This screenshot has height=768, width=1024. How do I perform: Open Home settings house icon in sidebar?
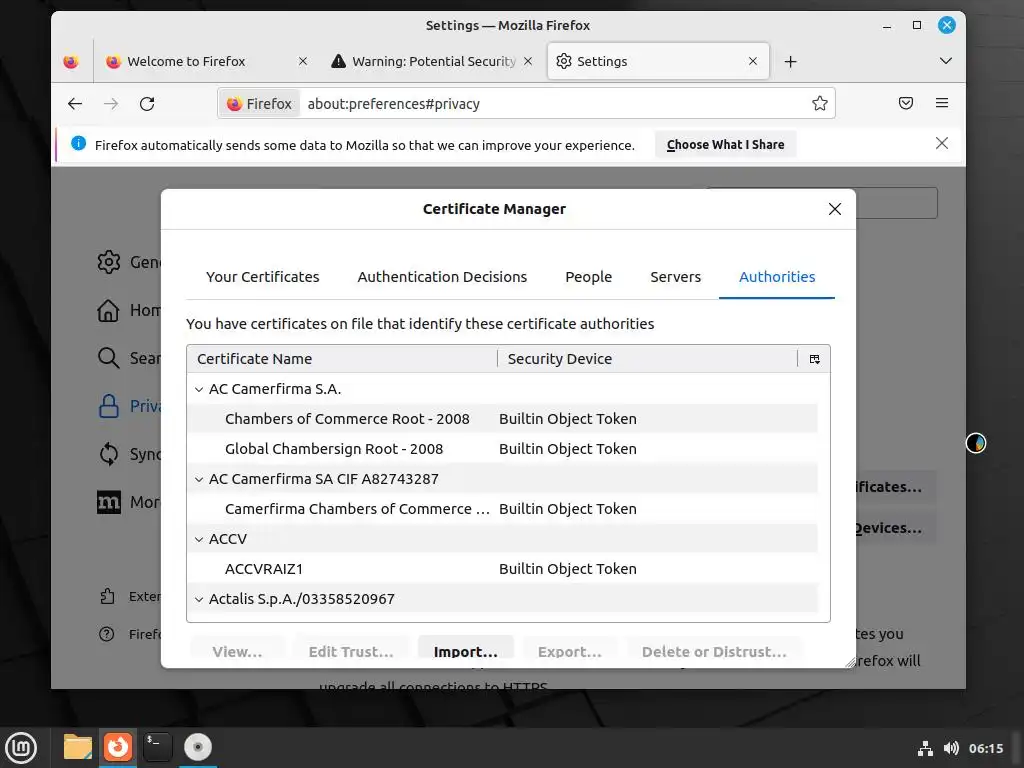[x=108, y=310]
